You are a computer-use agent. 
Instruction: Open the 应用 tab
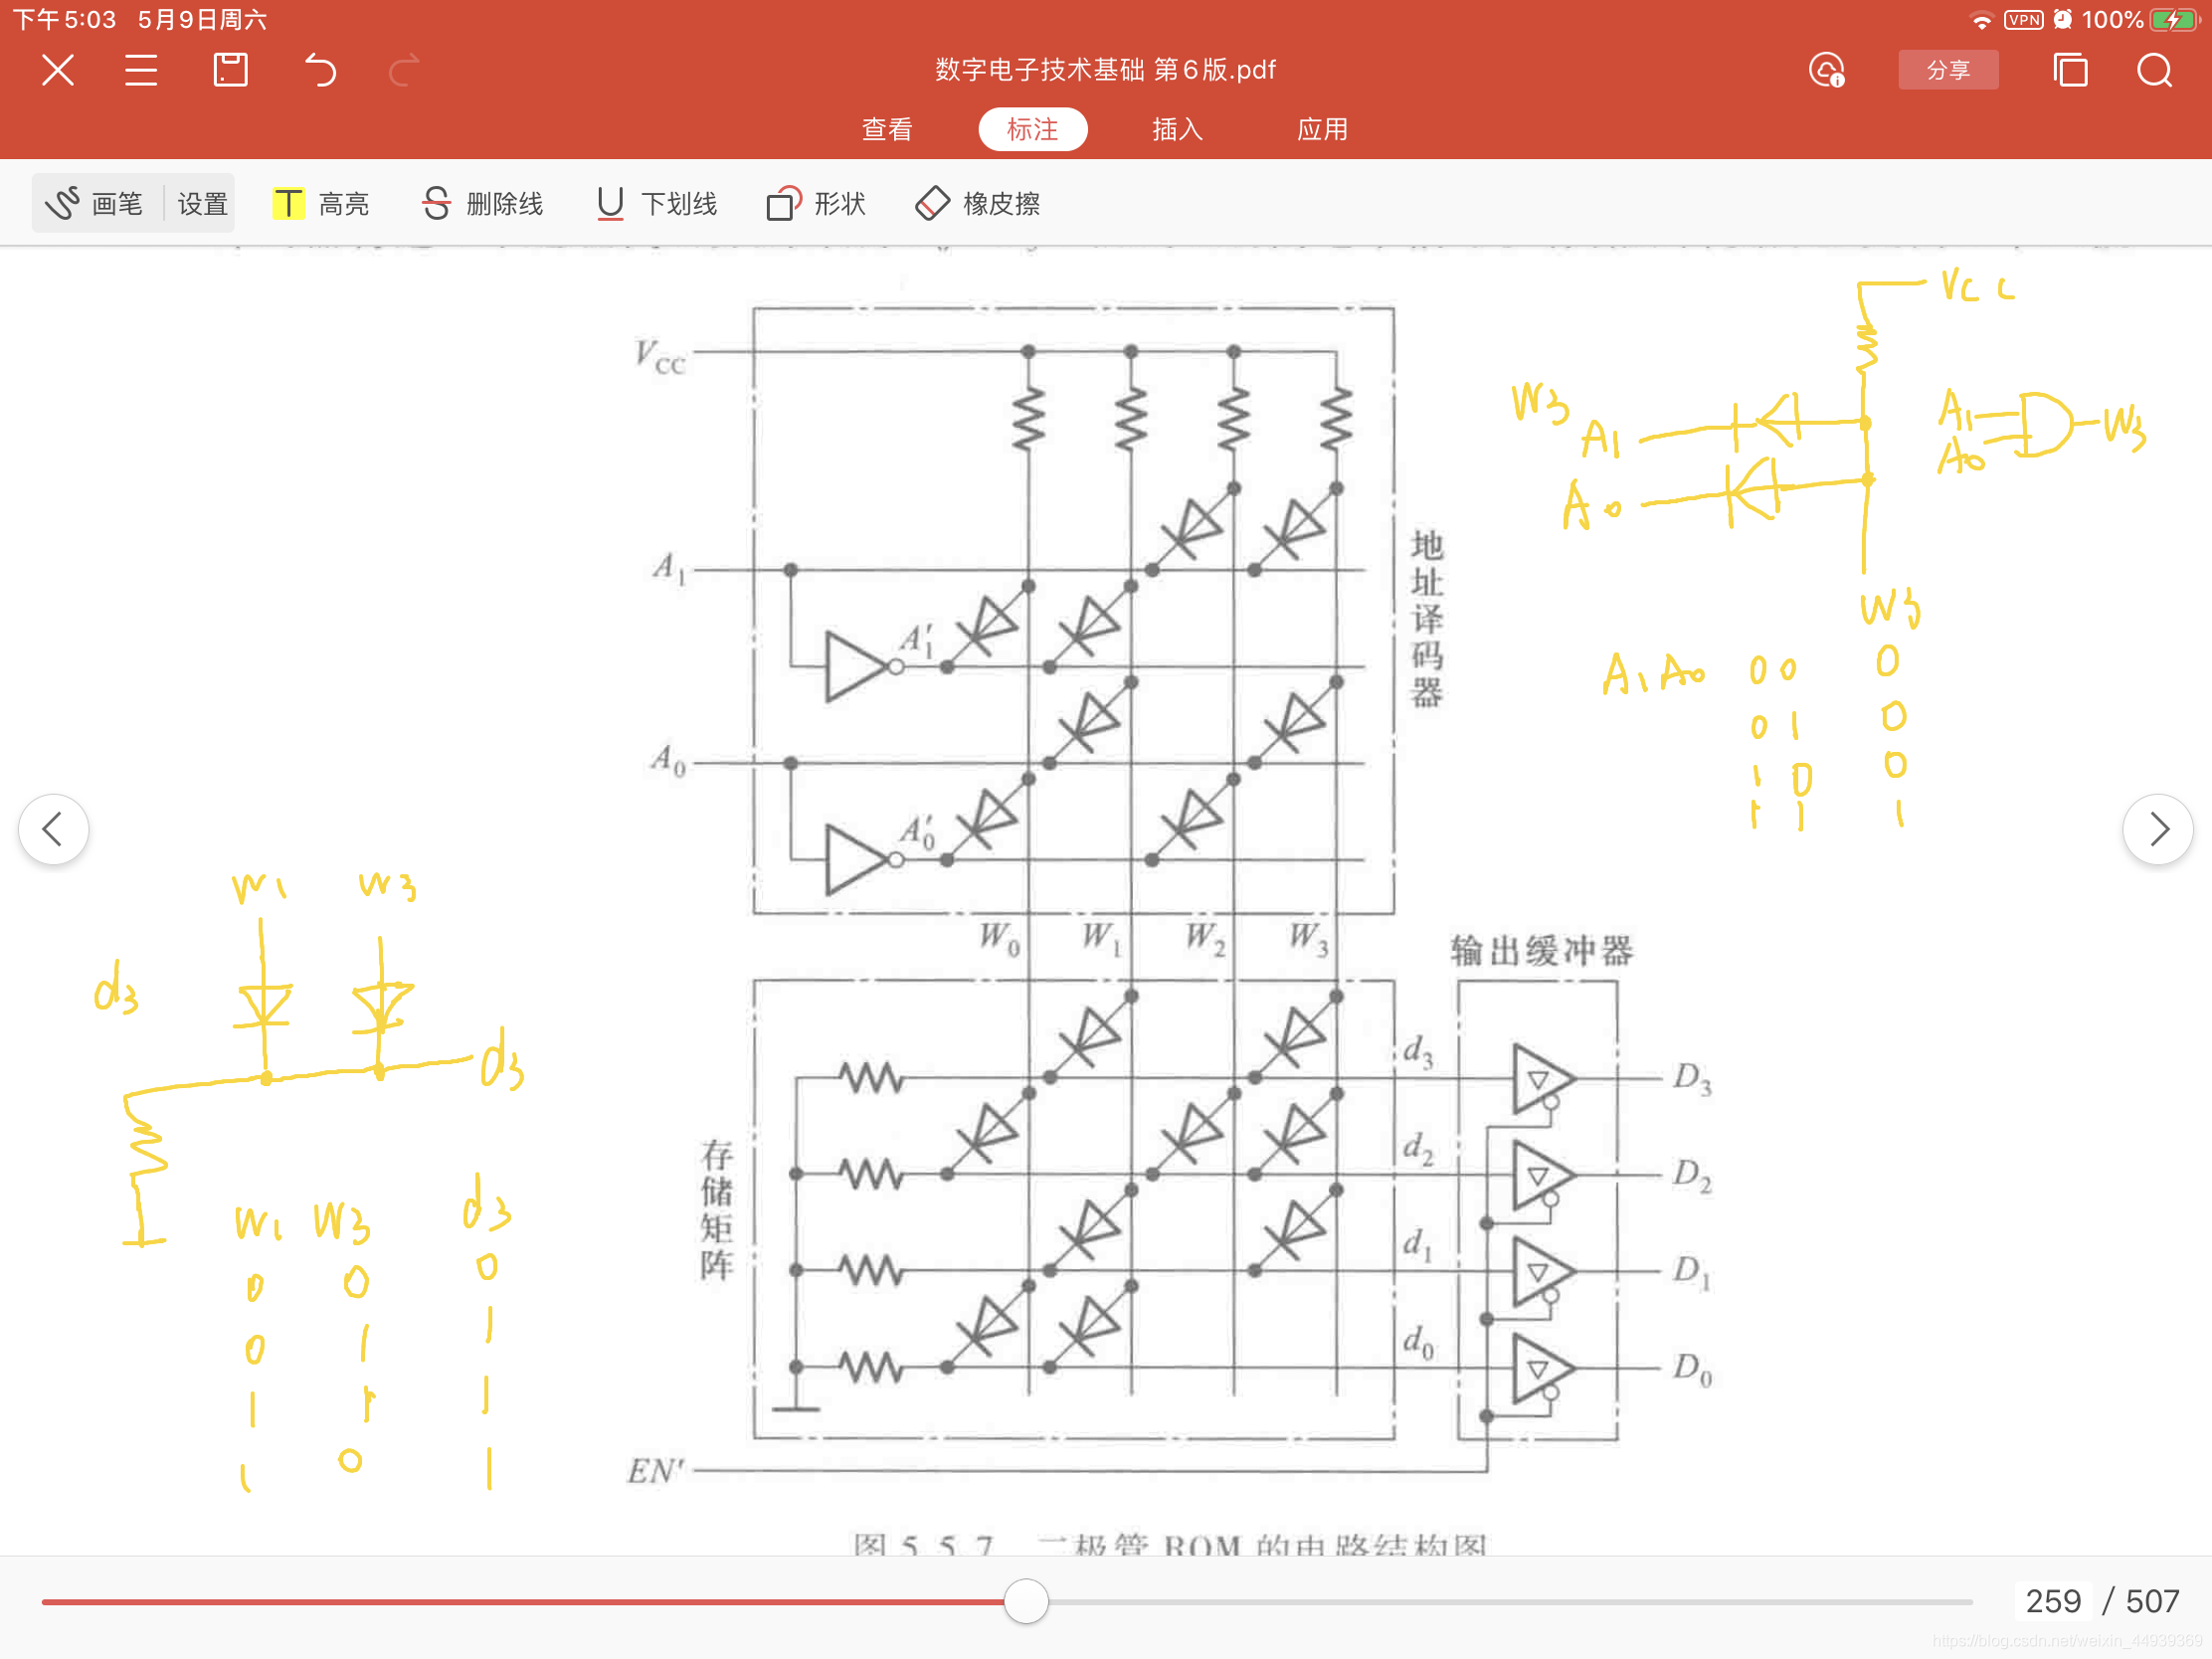1322,129
